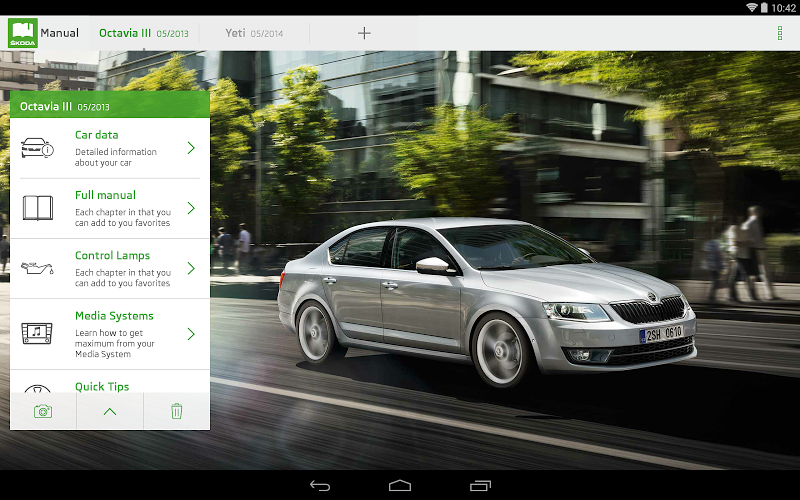Tap the Android recent apps button
This screenshot has width=800, height=500.
[480, 485]
